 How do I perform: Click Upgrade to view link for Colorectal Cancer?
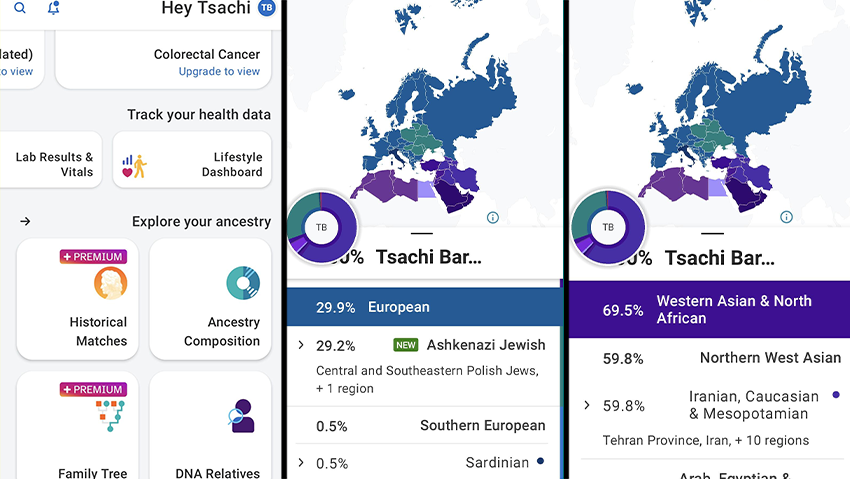(219, 72)
